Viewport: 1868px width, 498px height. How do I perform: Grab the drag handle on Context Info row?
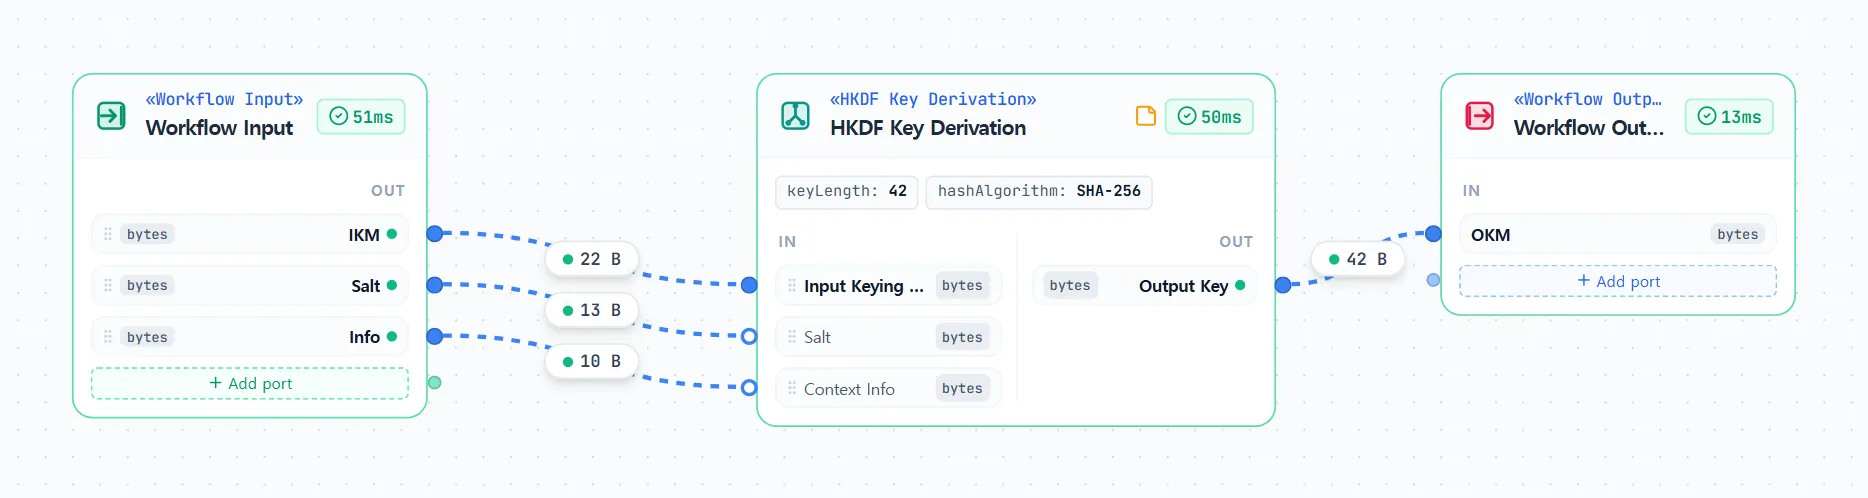(x=792, y=388)
